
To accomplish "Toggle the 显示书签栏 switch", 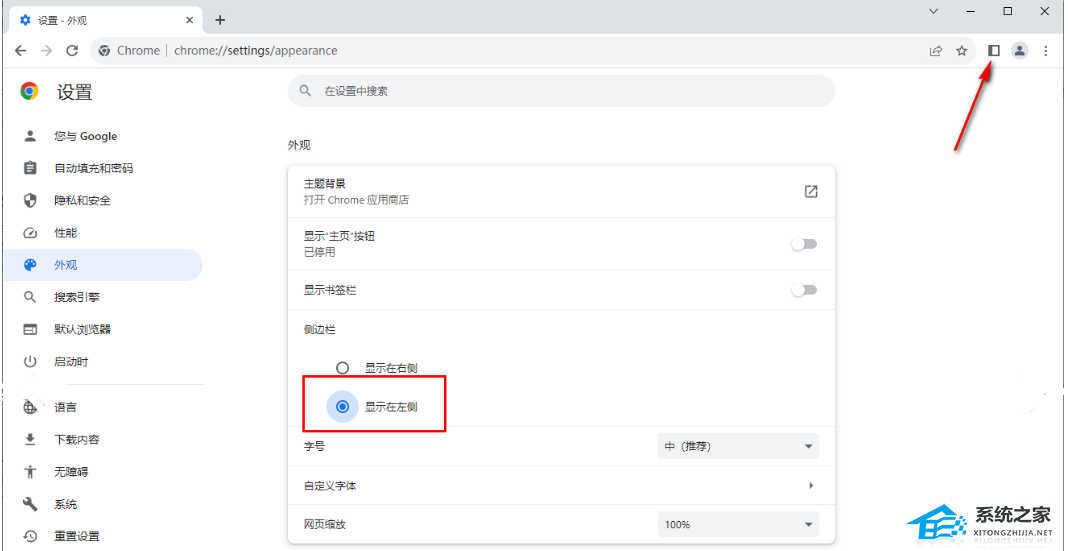I will pyautogui.click(x=804, y=290).
